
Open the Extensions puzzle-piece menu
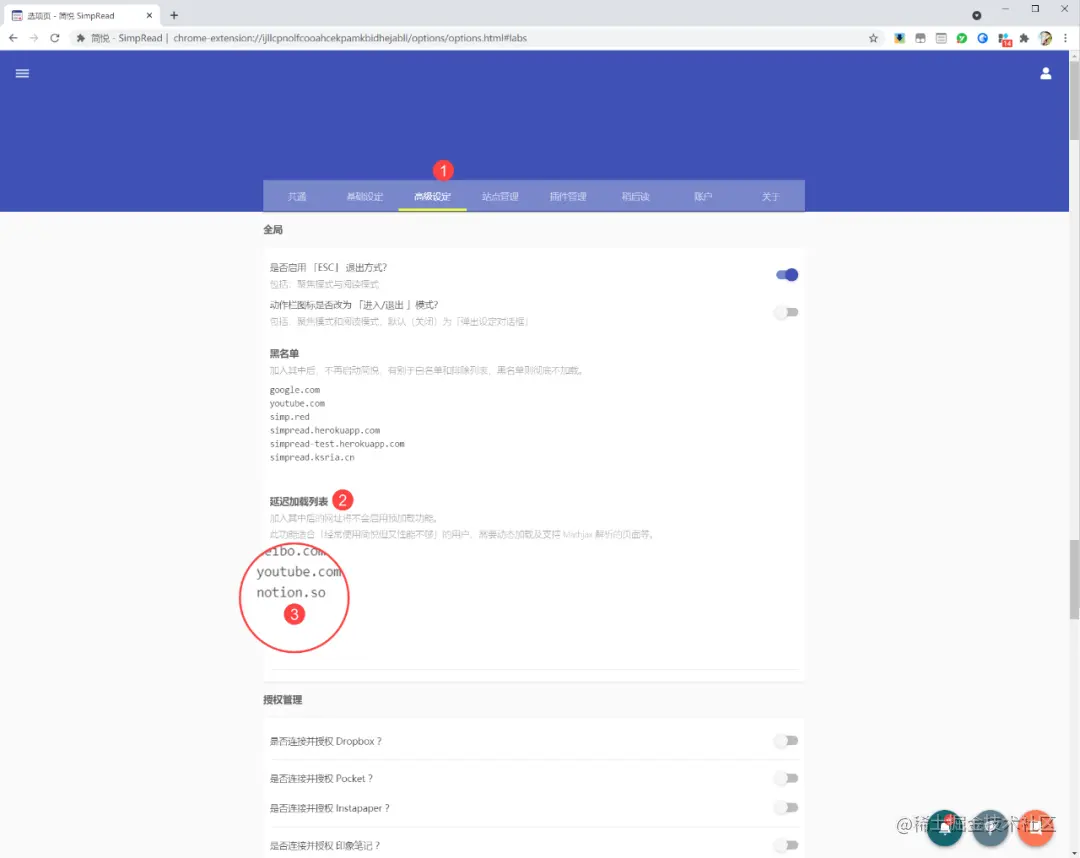pyautogui.click(x=1024, y=38)
